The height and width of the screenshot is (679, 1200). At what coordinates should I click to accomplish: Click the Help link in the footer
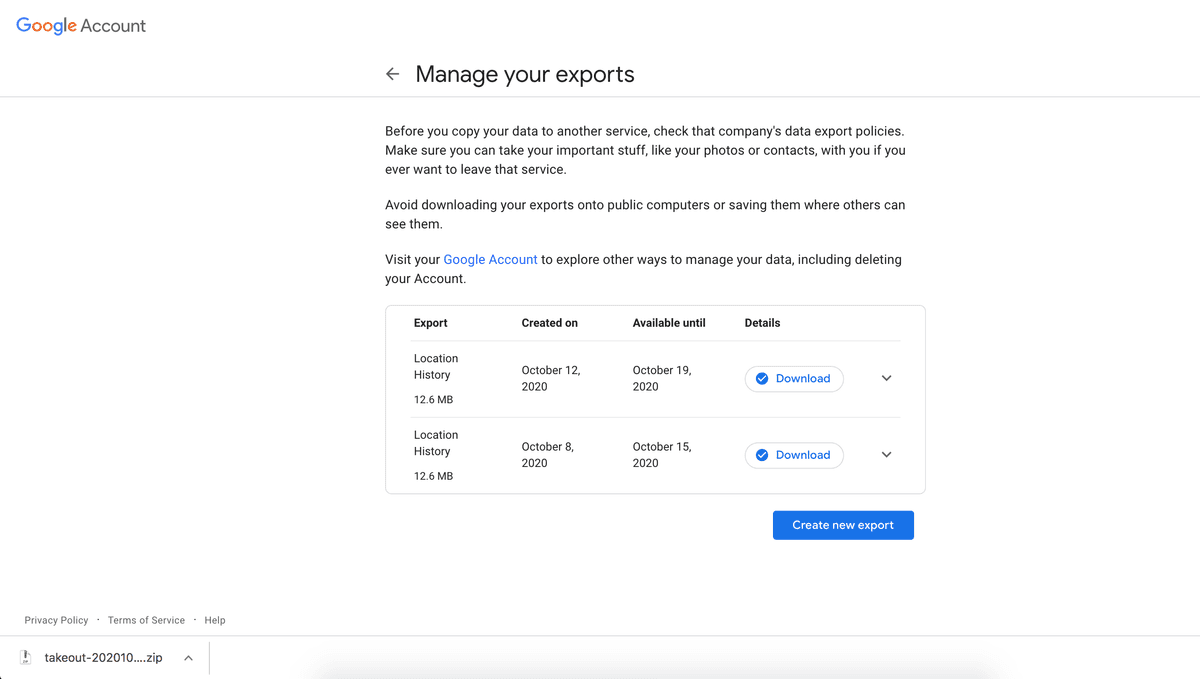tap(215, 620)
